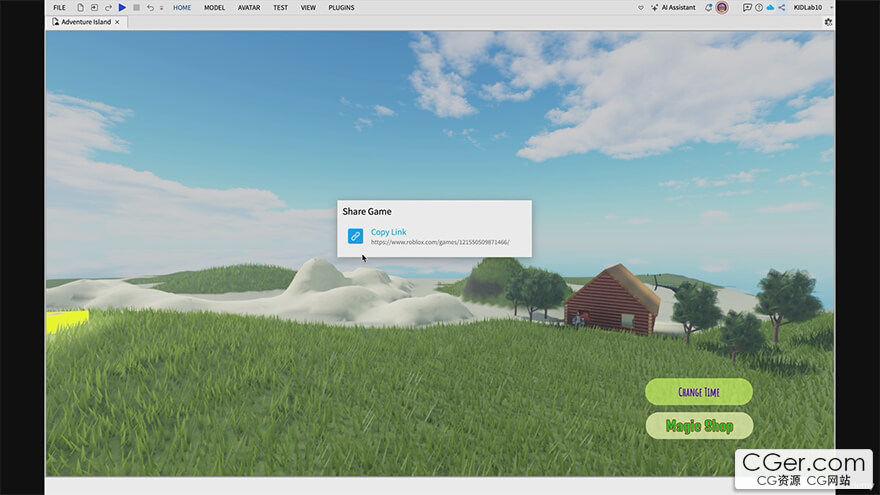Click the blue cloud icon
The height and width of the screenshot is (495, 880).
[x=771, y=7]
